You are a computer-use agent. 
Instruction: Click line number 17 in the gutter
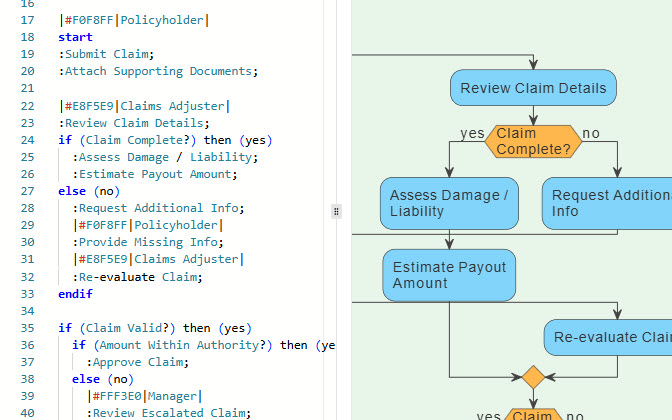[27, 20]
